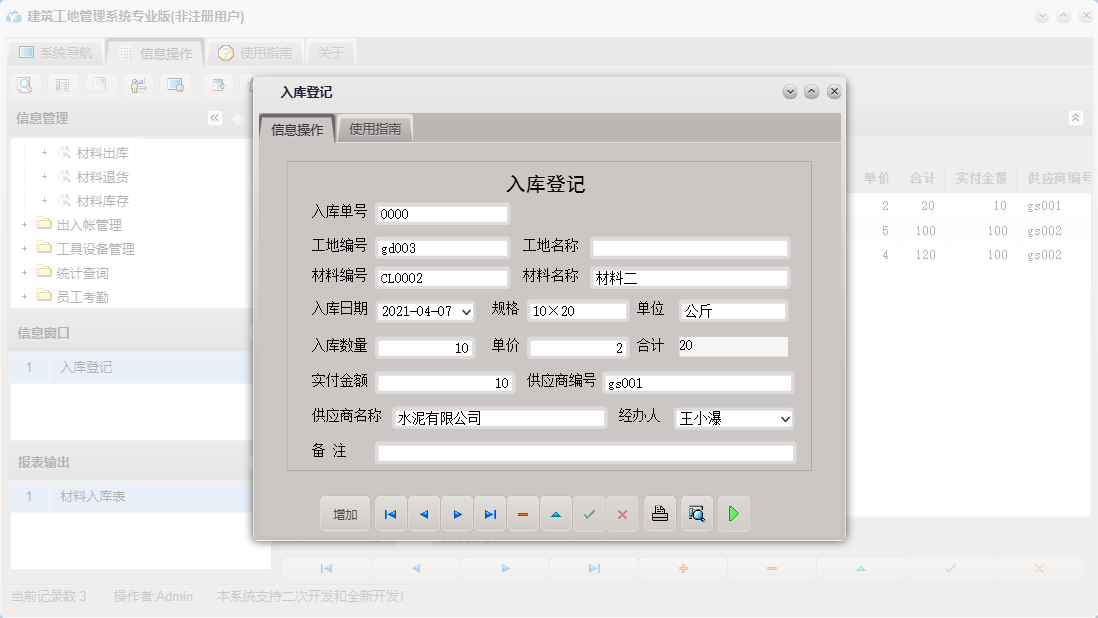Click the green run arrow icon
Image resolution: width=1098 pixels, height=618 pixels.
pyautogui.click(x=734, y=513)
